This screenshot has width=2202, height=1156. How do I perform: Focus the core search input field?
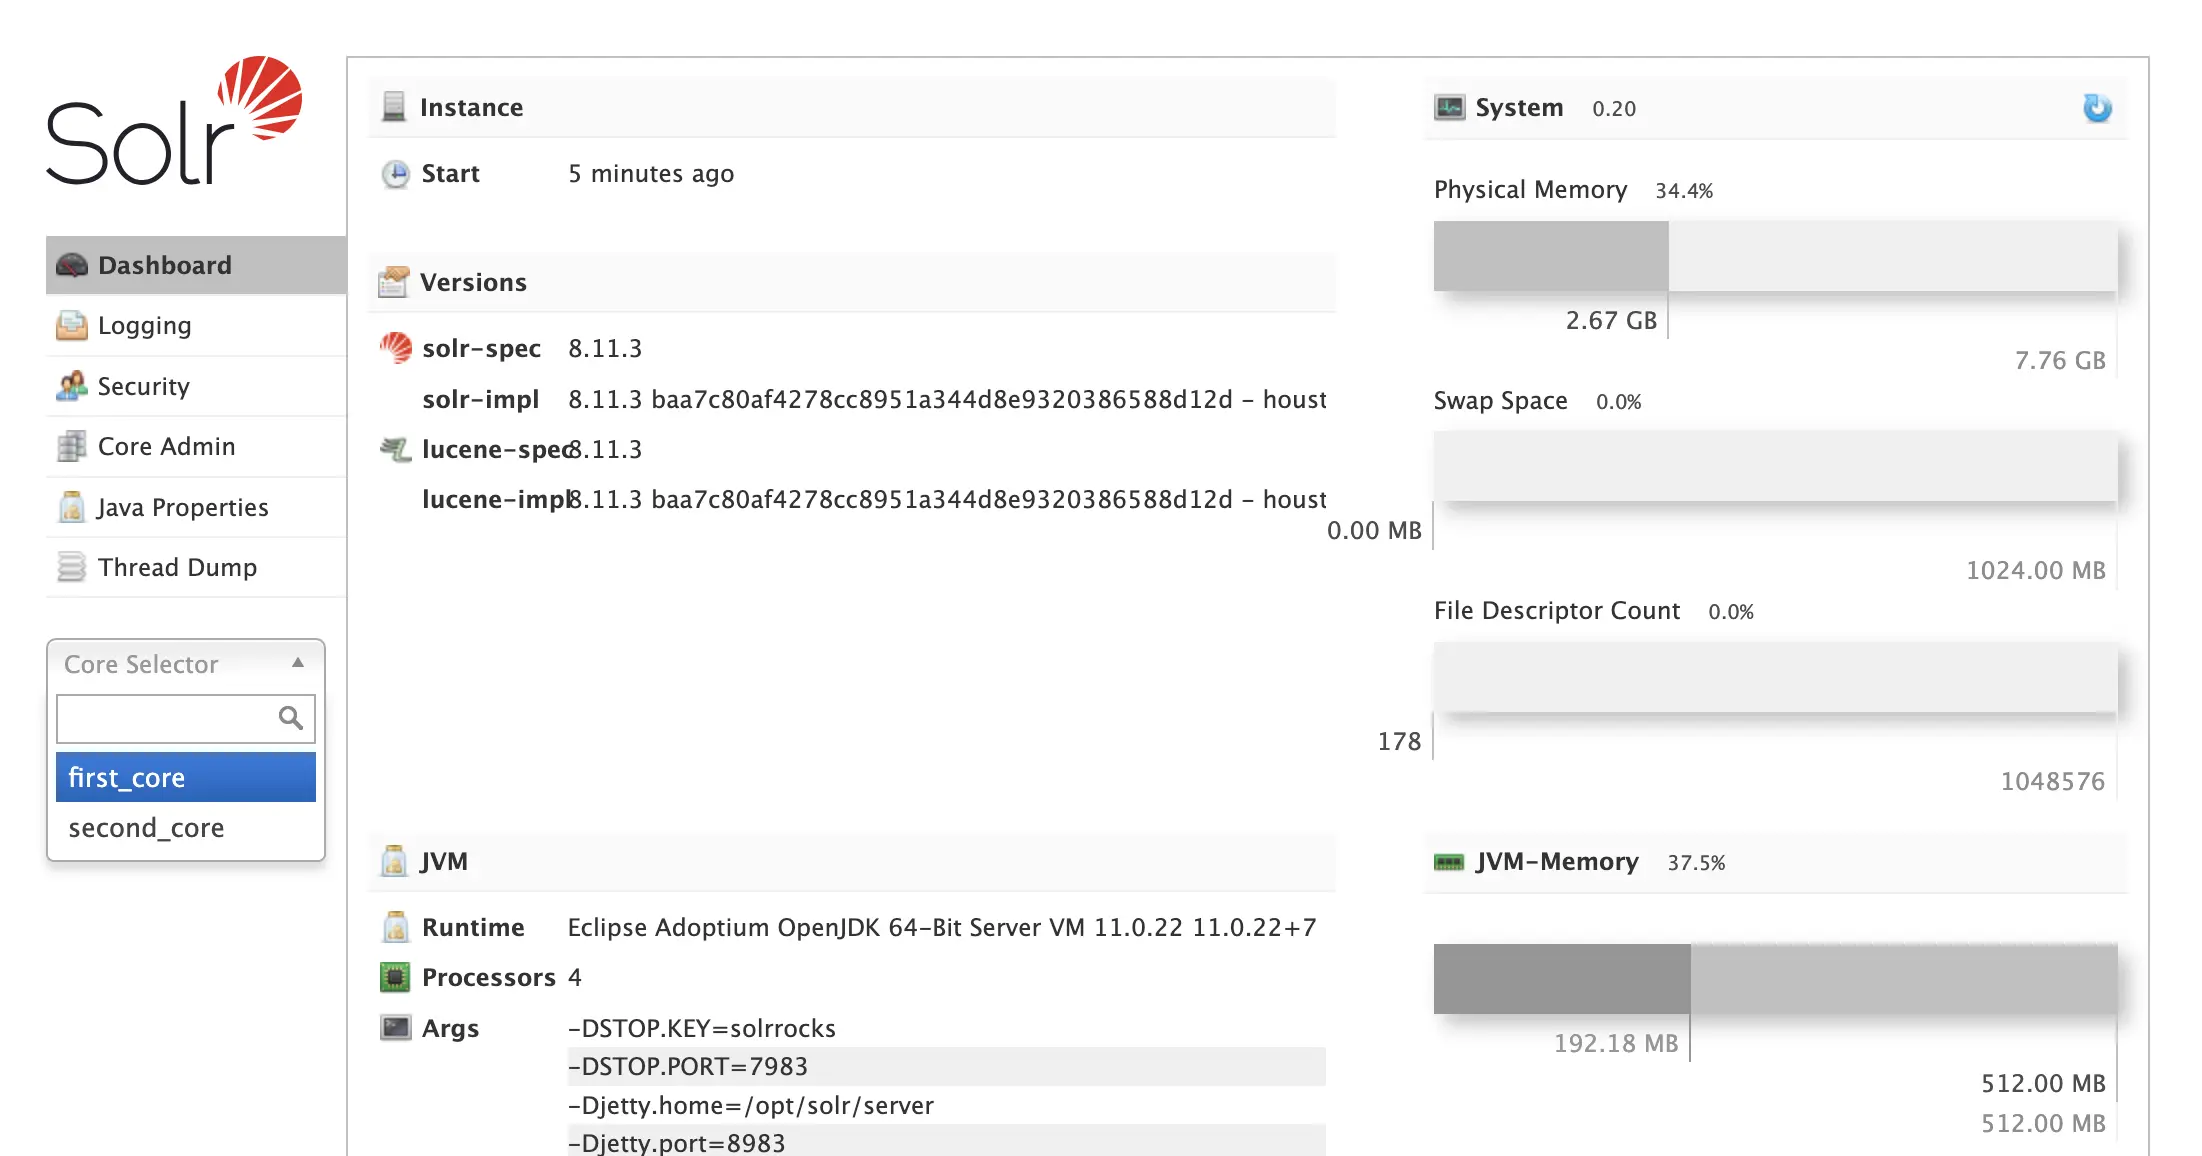click(186, 718)
